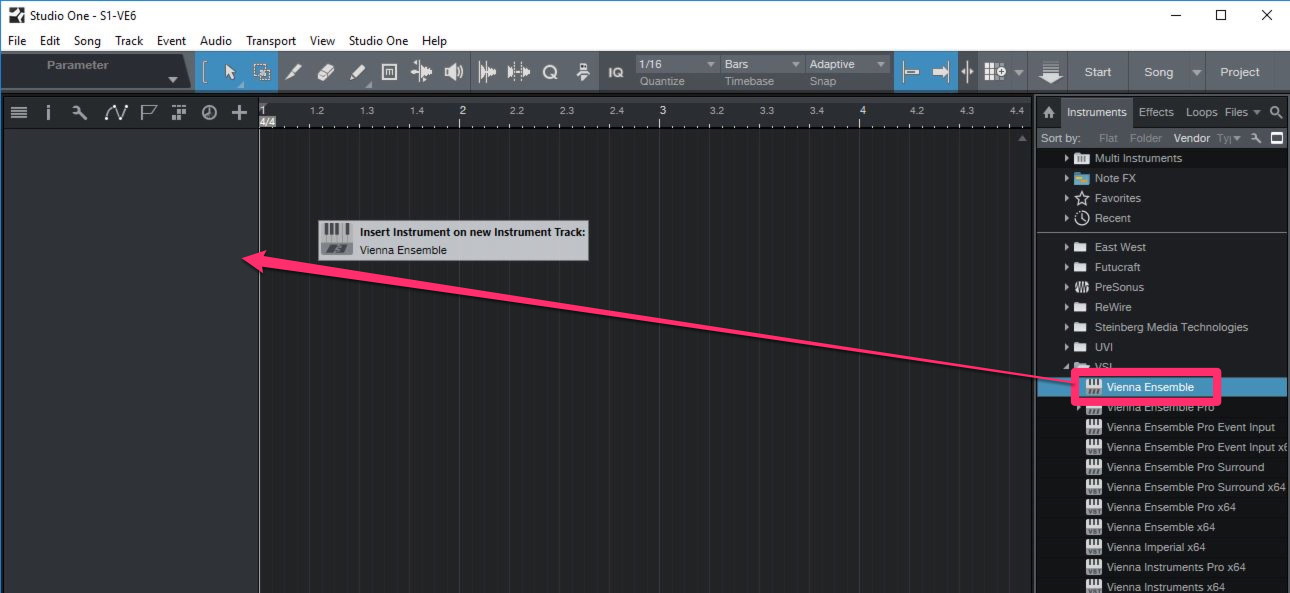Expand the Favorites folder
The image size is (1290, 593).
tap(1067, 198)
